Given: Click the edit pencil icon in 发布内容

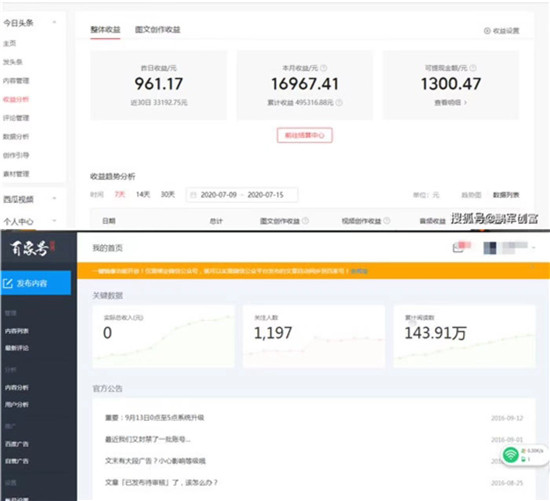Looking at the screenshot, I should [7, 283].
